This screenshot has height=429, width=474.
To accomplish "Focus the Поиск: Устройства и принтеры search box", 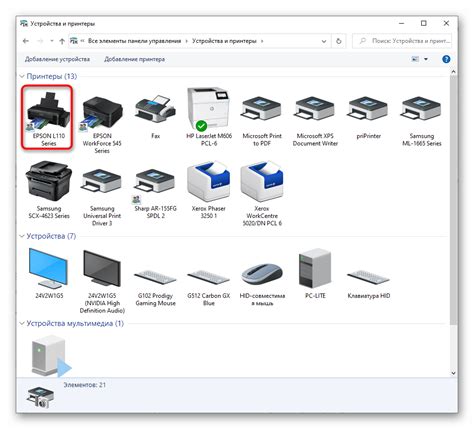I will (402, 41).
